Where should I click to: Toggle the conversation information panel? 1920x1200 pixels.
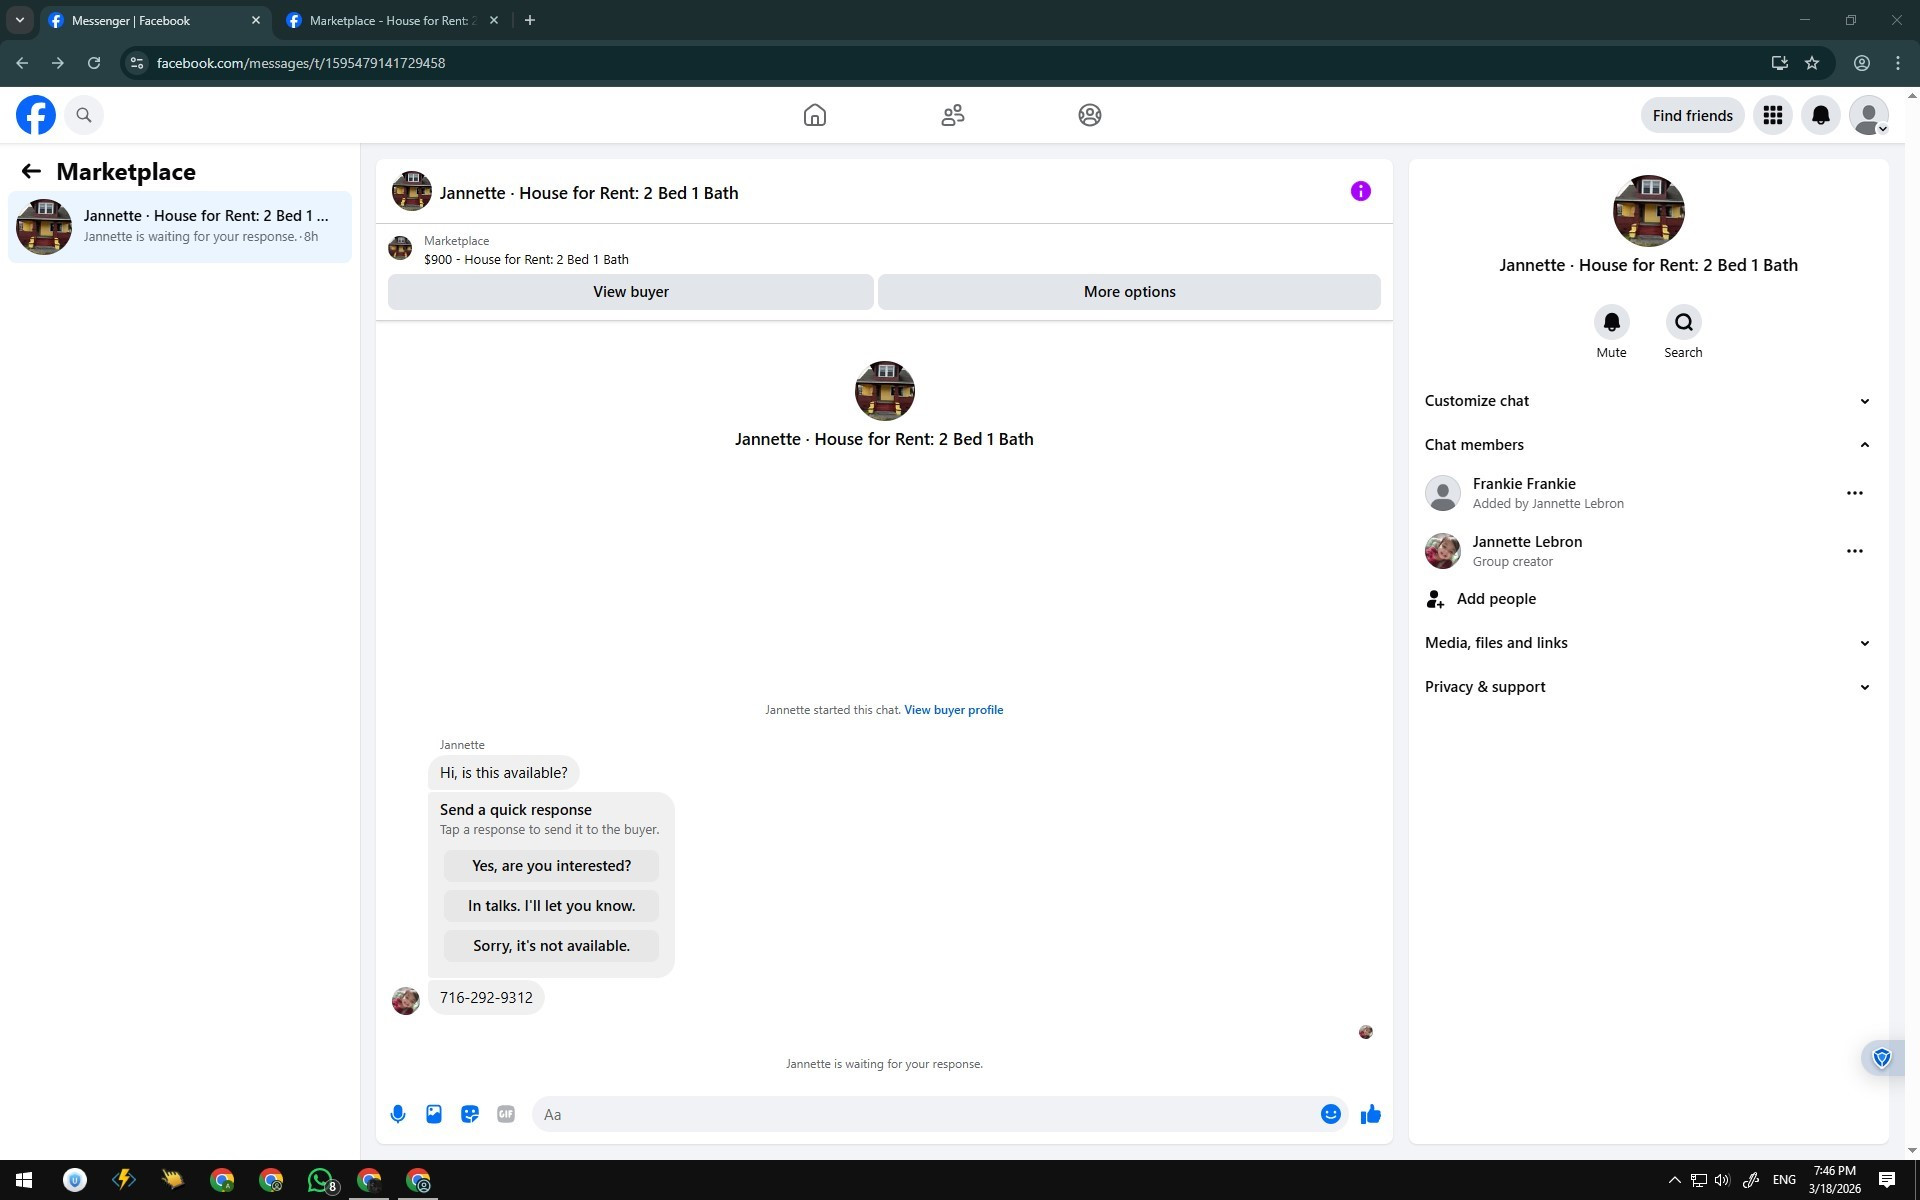click(1360, 191)
